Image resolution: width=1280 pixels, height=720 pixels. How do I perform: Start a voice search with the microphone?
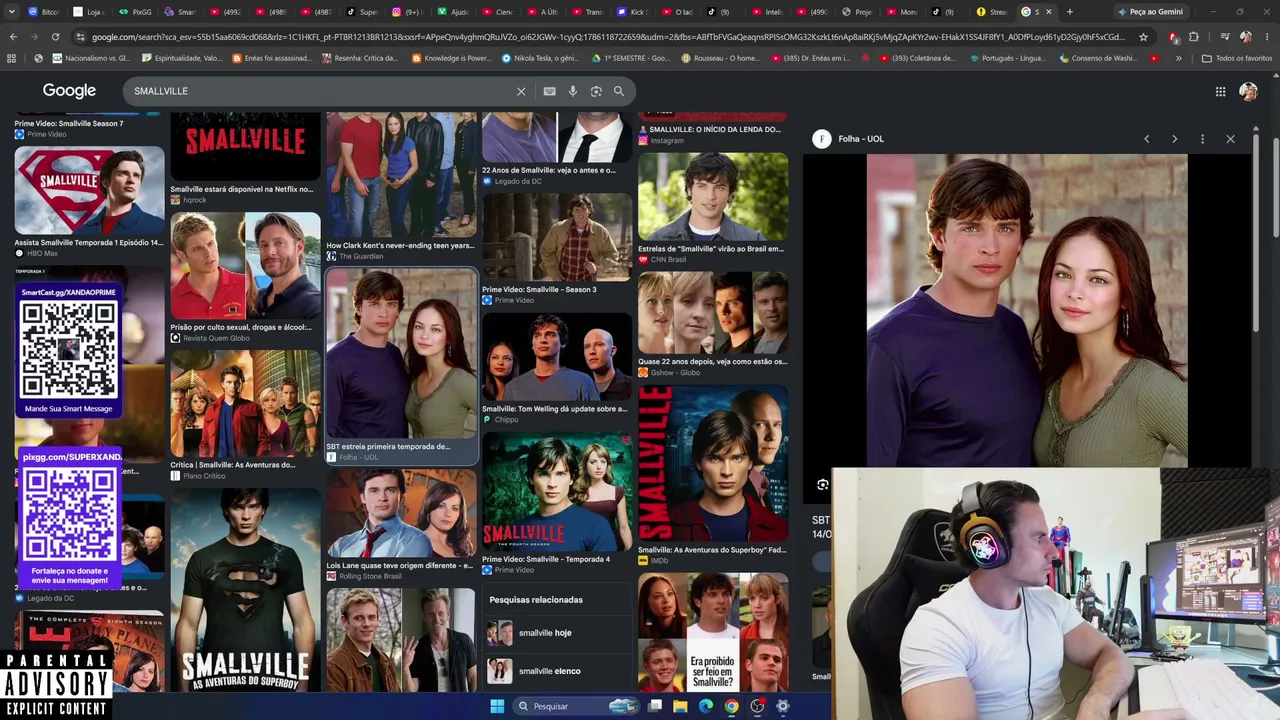click(573, 91)
